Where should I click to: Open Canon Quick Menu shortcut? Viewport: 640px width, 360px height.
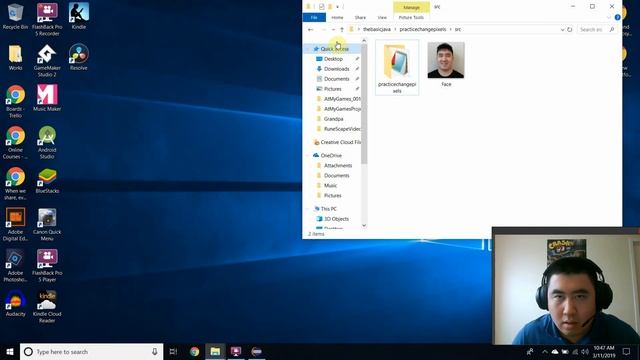47,224
